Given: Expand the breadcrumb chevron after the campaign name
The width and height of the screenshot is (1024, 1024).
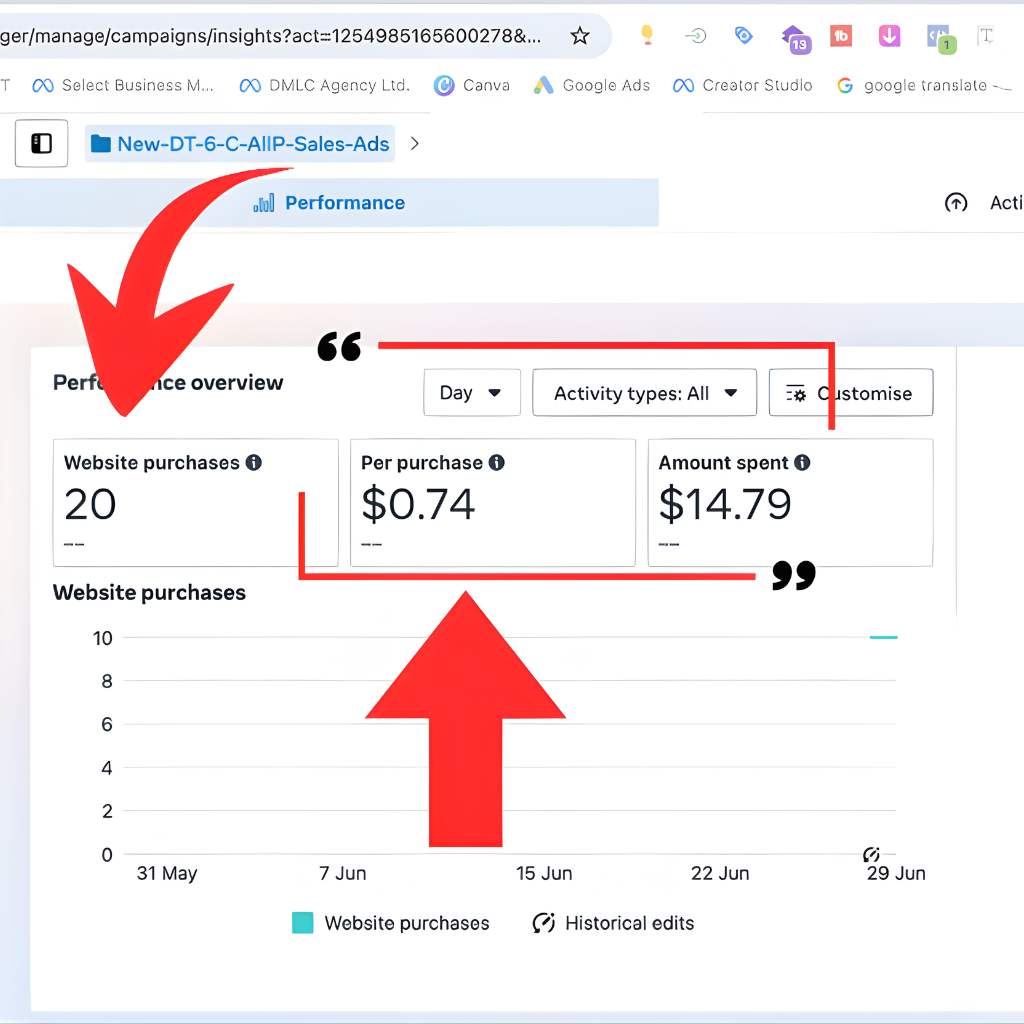Looking at the screenshot, I should (x=415, y=143).
